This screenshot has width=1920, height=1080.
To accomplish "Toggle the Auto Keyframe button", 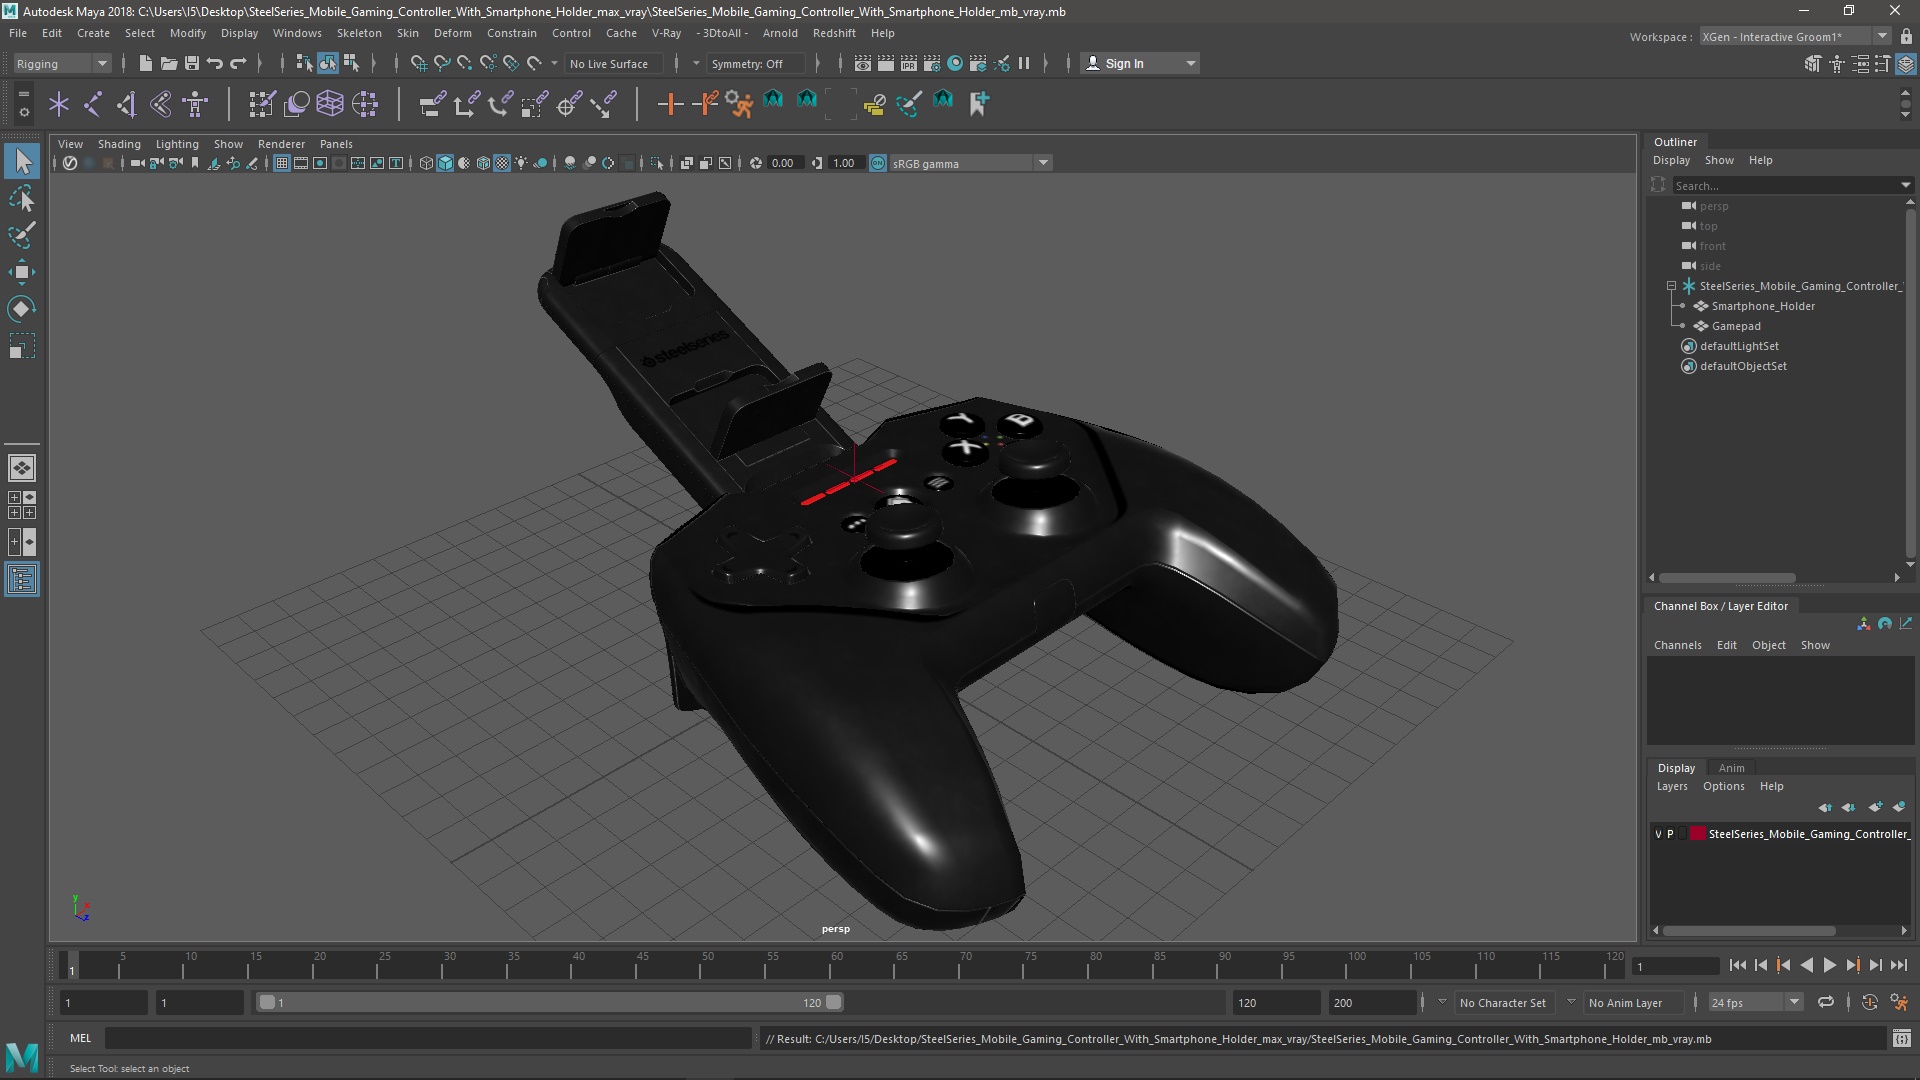I will [x=1870, y=1002].
